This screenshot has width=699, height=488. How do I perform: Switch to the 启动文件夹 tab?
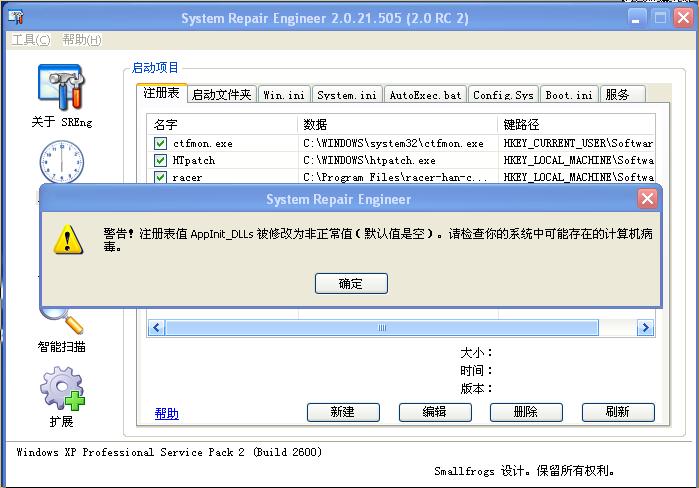(222, 94)
